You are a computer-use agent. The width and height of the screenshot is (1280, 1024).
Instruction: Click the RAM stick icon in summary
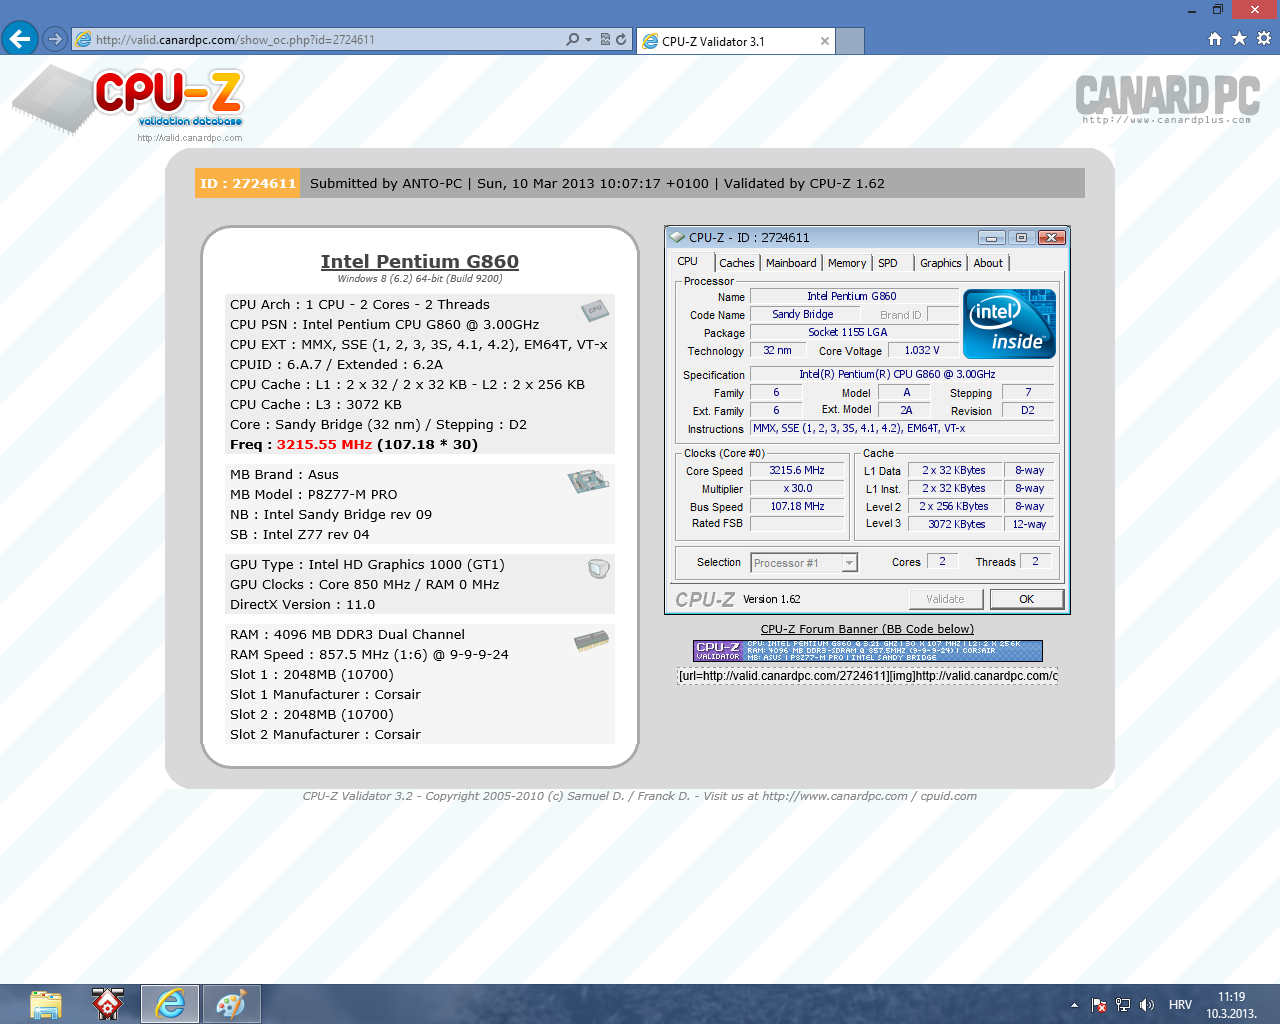tap(592, 641)
